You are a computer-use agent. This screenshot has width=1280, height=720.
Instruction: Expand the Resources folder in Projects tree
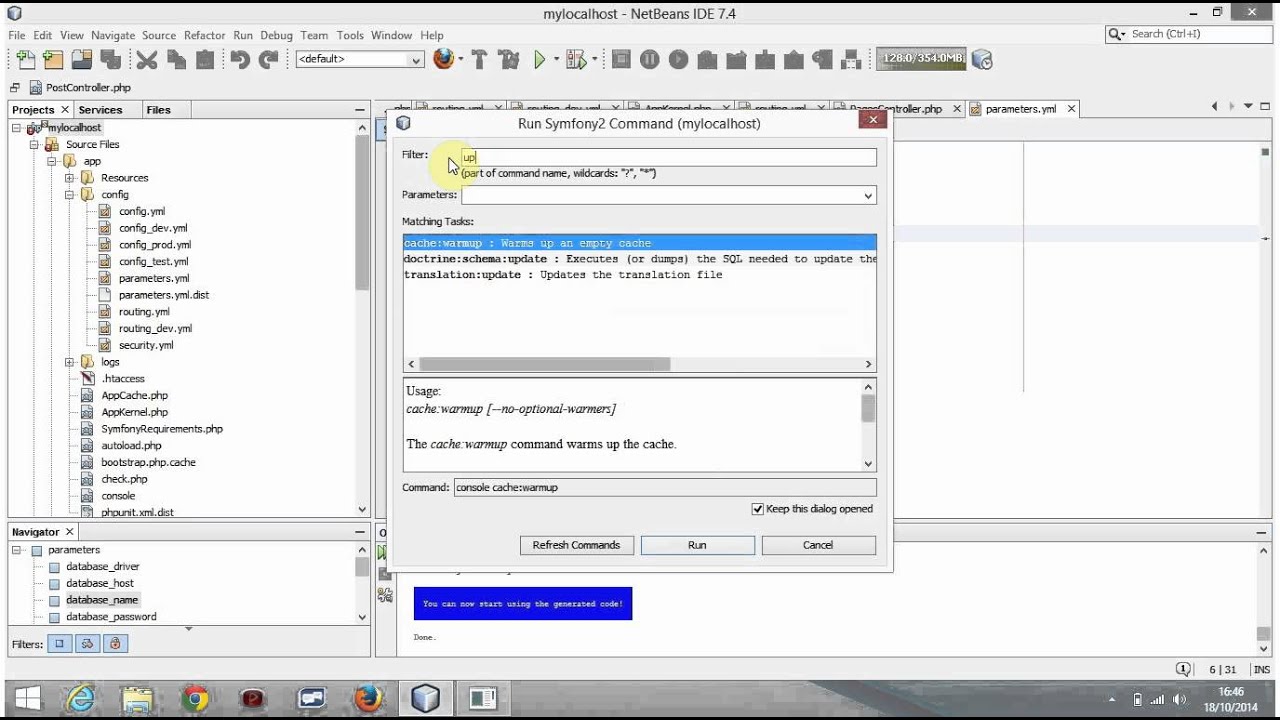tap(70, 178)
